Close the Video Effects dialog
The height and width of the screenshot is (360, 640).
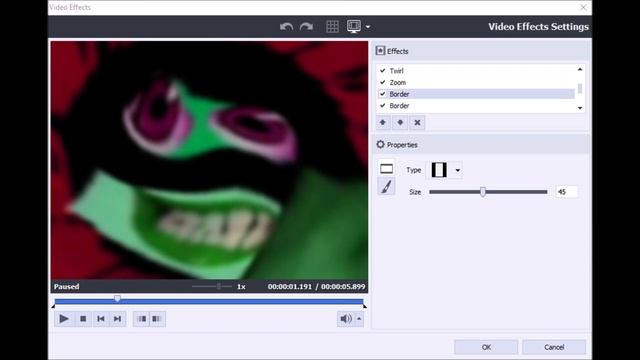(583, 7)
